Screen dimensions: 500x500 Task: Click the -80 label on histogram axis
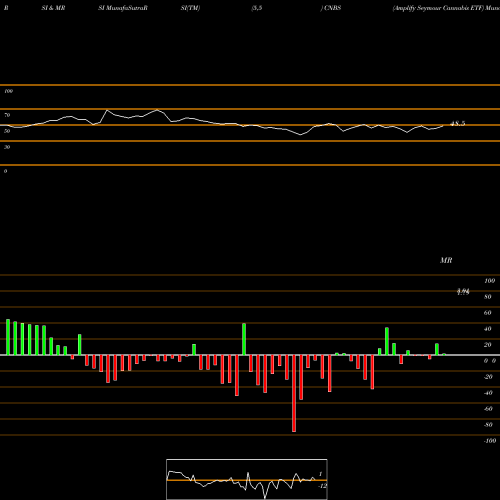488,425
